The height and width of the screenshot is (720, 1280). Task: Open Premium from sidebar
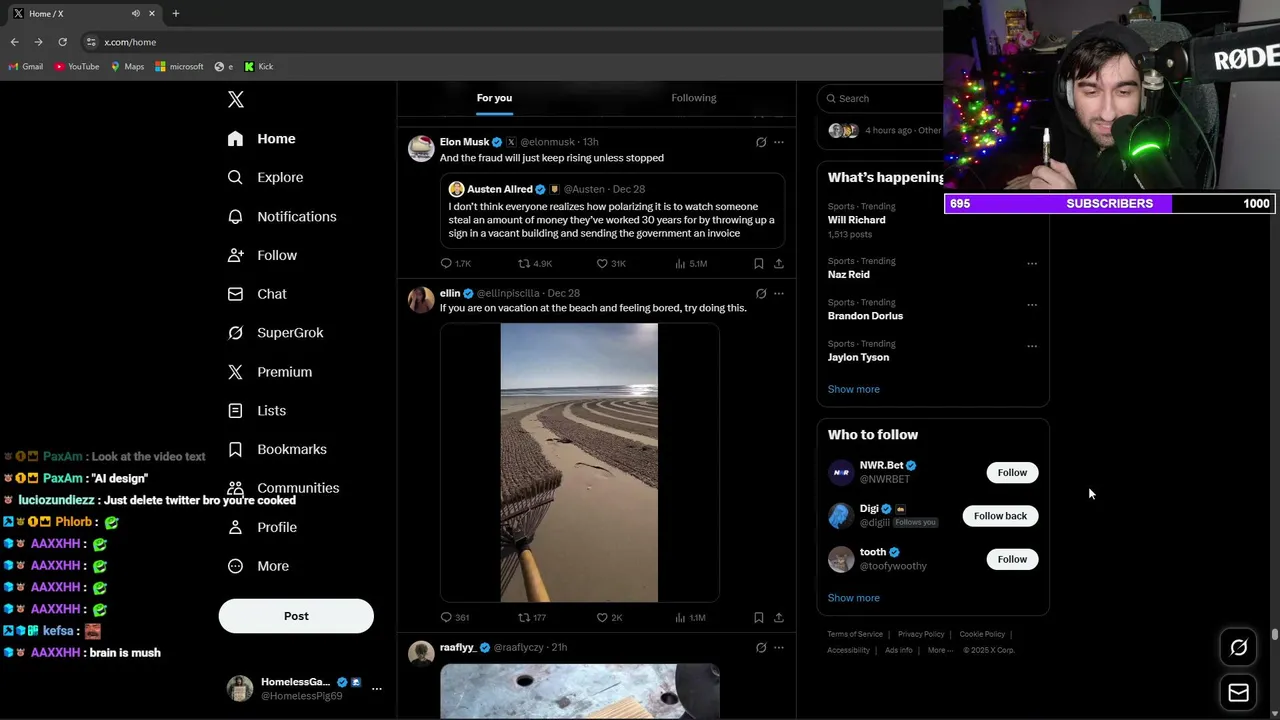pyautogui.click(x=270, y=372)
